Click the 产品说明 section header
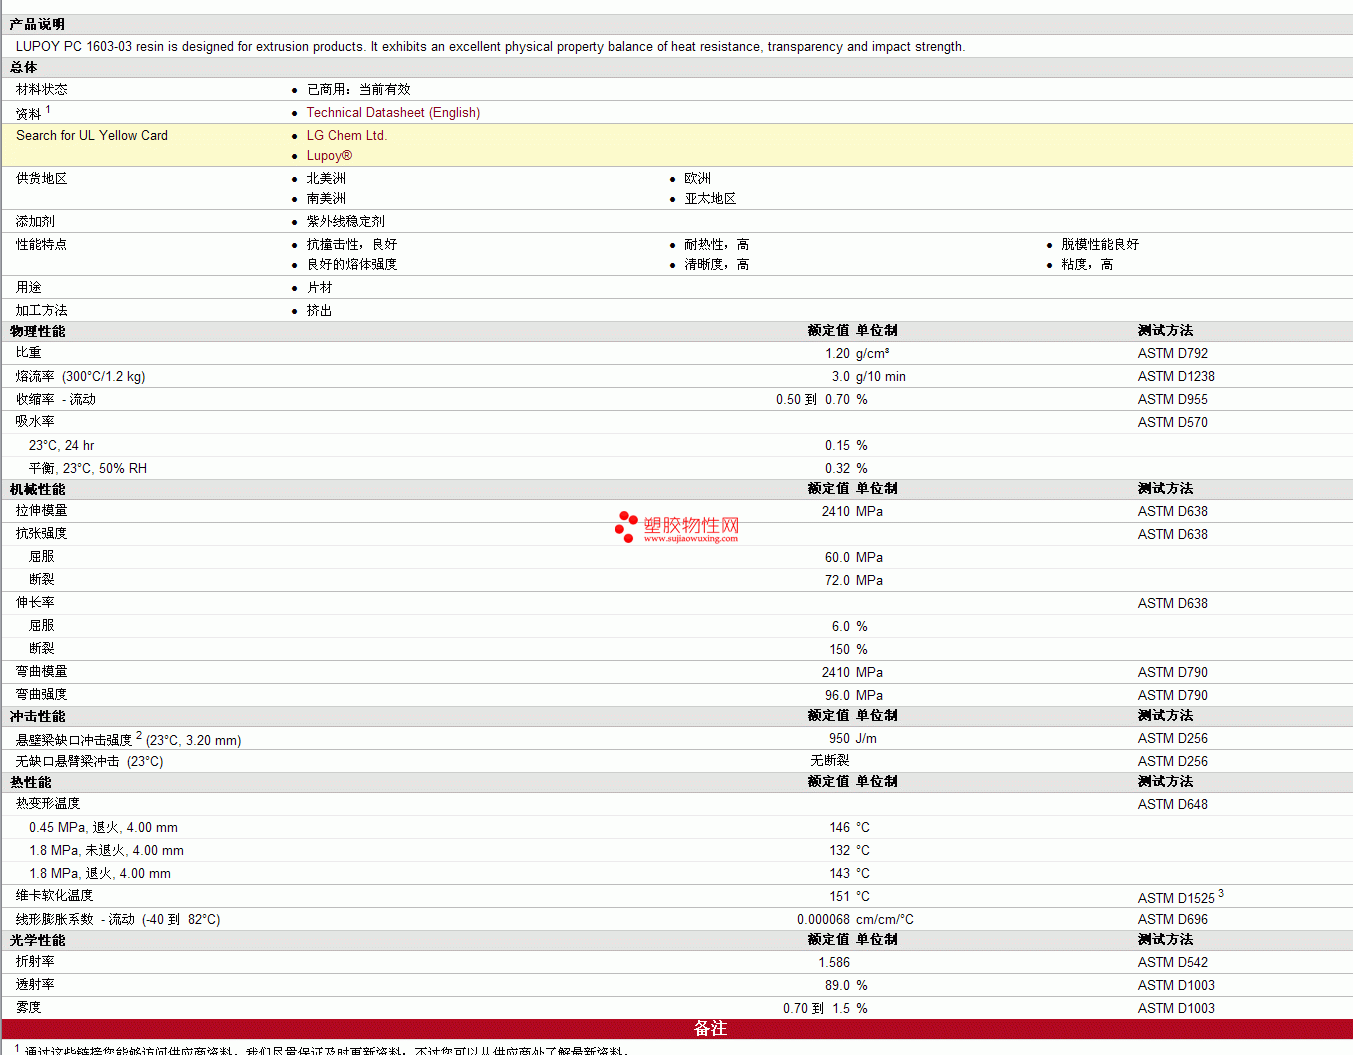The width and height of the screenshot is (1353, 1055). 37,24
